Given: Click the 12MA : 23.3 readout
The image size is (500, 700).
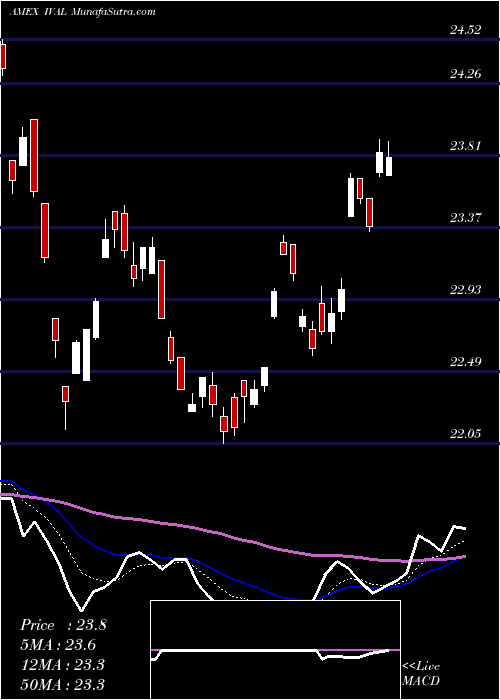Looking at the screenshot, I should 62,665.
